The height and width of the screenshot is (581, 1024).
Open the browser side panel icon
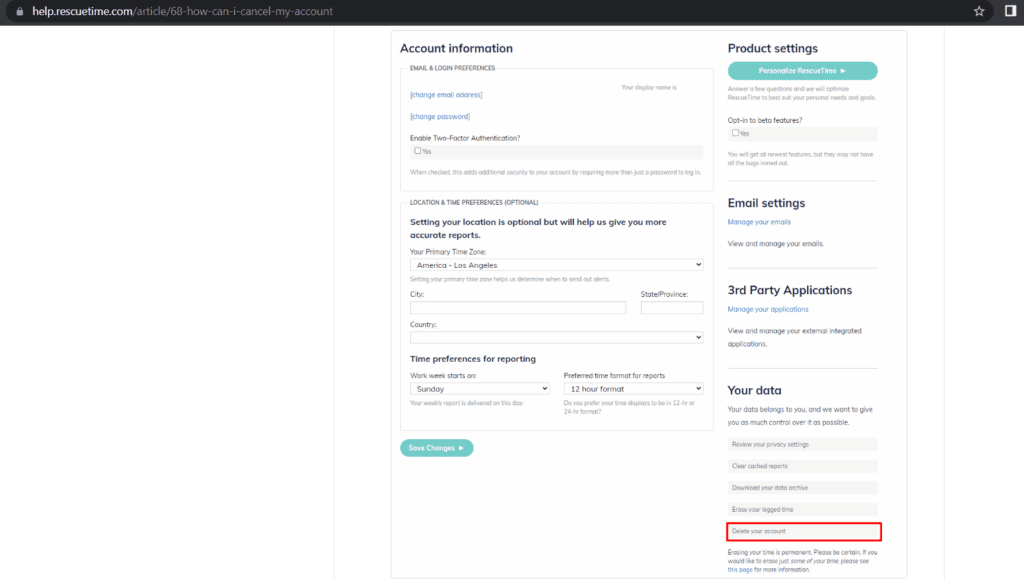point(1009,12)
